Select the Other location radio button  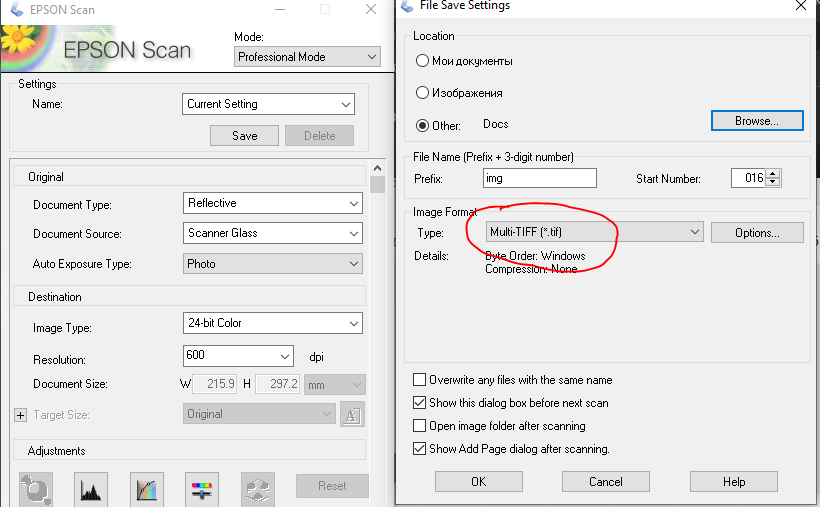[x=422, y=126]
